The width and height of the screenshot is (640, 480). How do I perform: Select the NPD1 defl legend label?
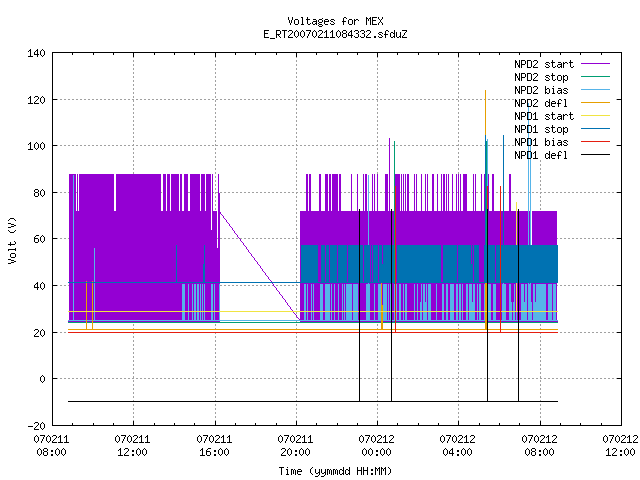pyautogui.click(x=540, y=155)
